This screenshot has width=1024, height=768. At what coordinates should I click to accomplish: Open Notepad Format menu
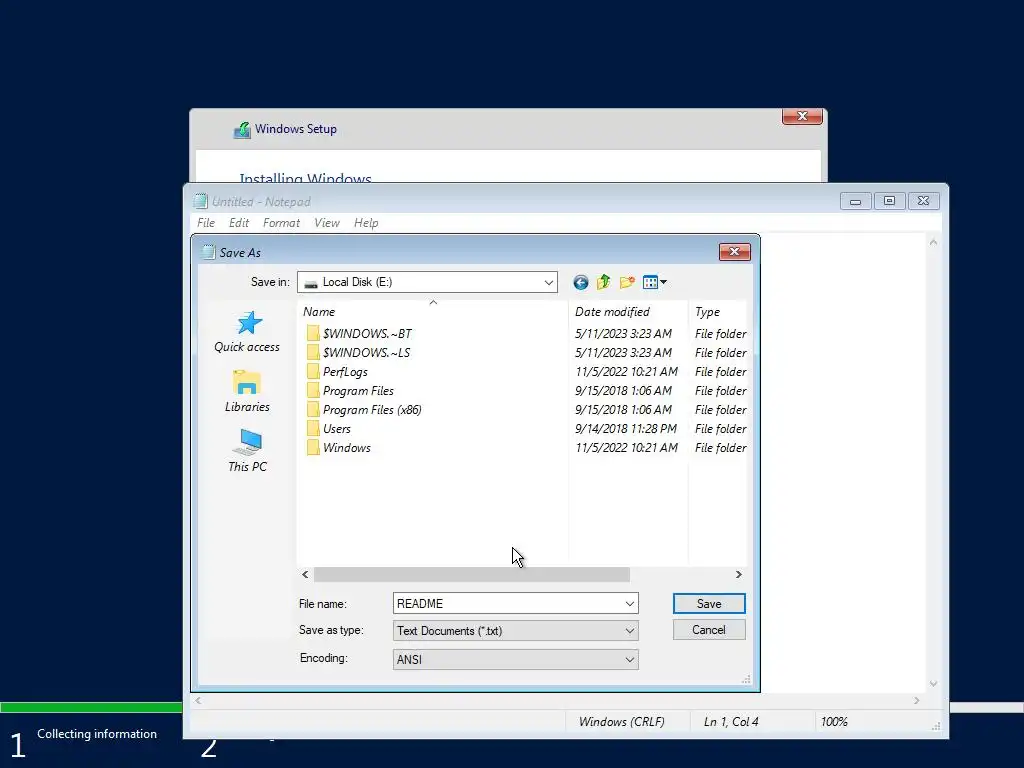[281, 223]
